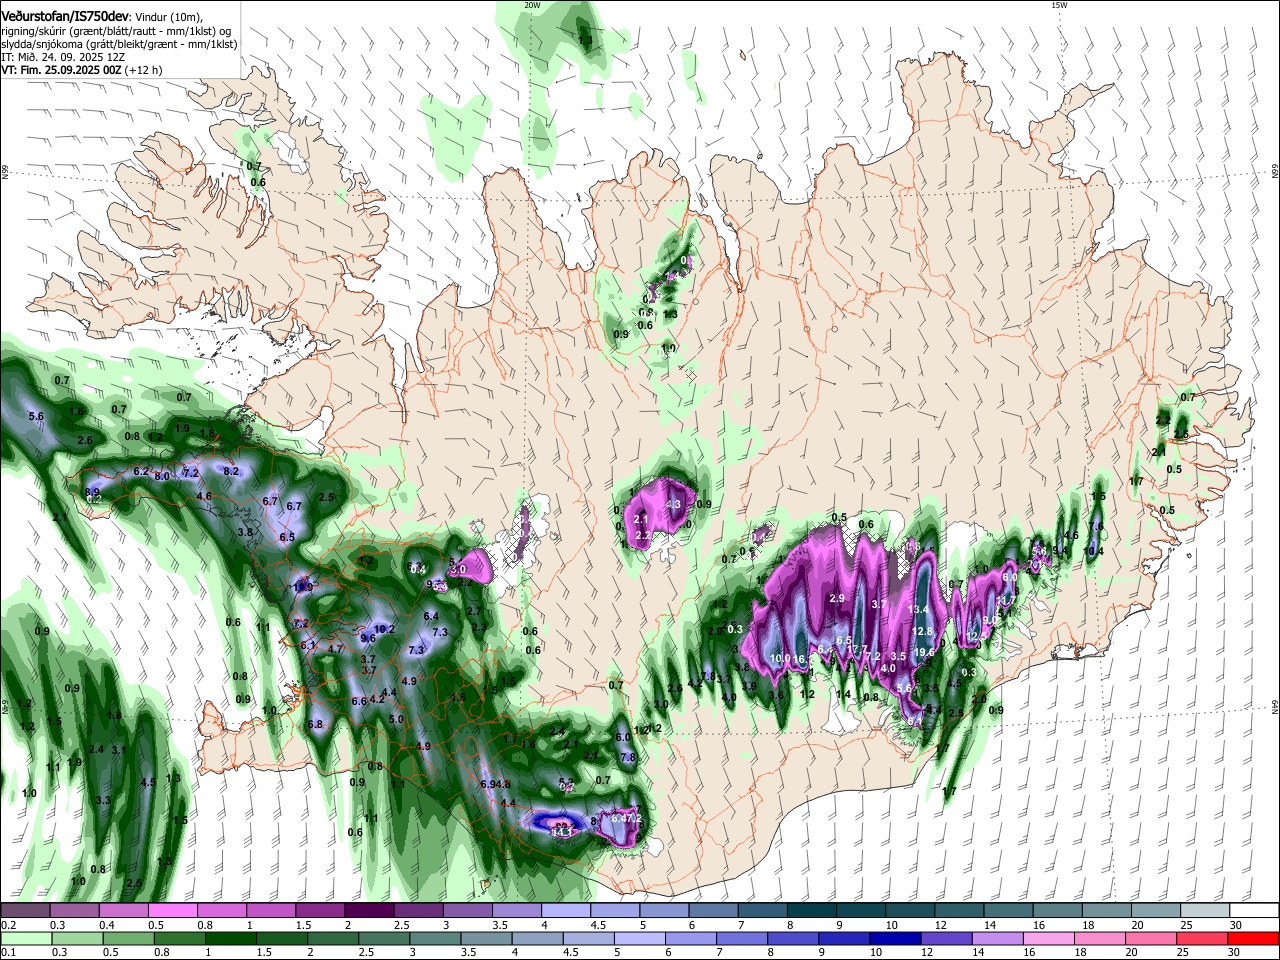Select the '13.4' precipitation value on the map

coord(918,610)
